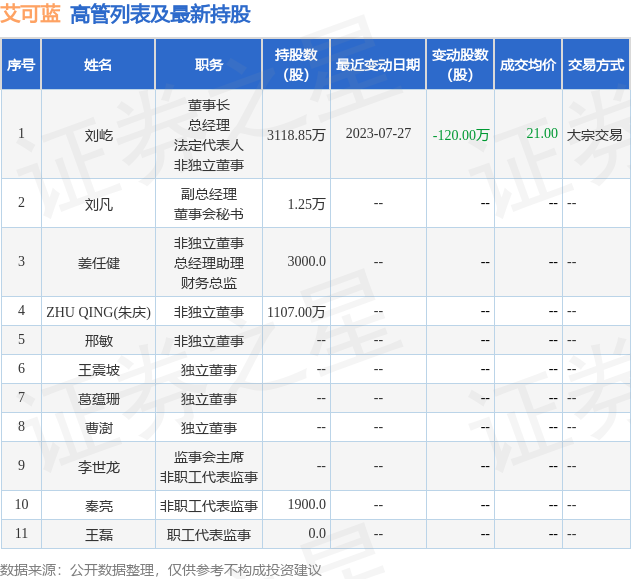
Task: Click 董事长 in 刘屹's position cell
Action: [x=208, y=105]
